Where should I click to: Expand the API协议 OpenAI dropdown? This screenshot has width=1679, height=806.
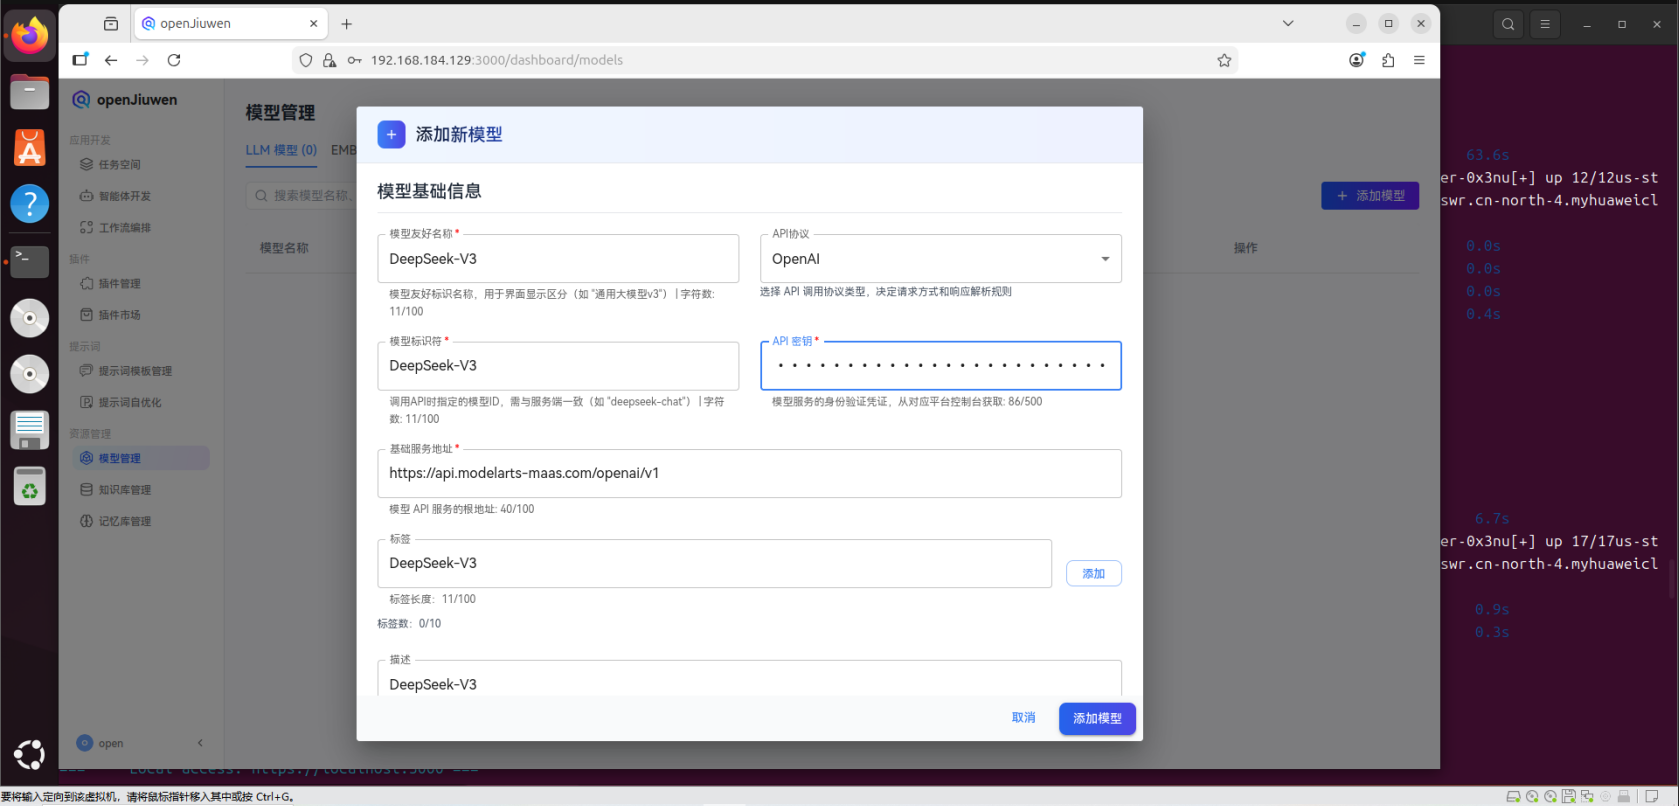[940, 259]
